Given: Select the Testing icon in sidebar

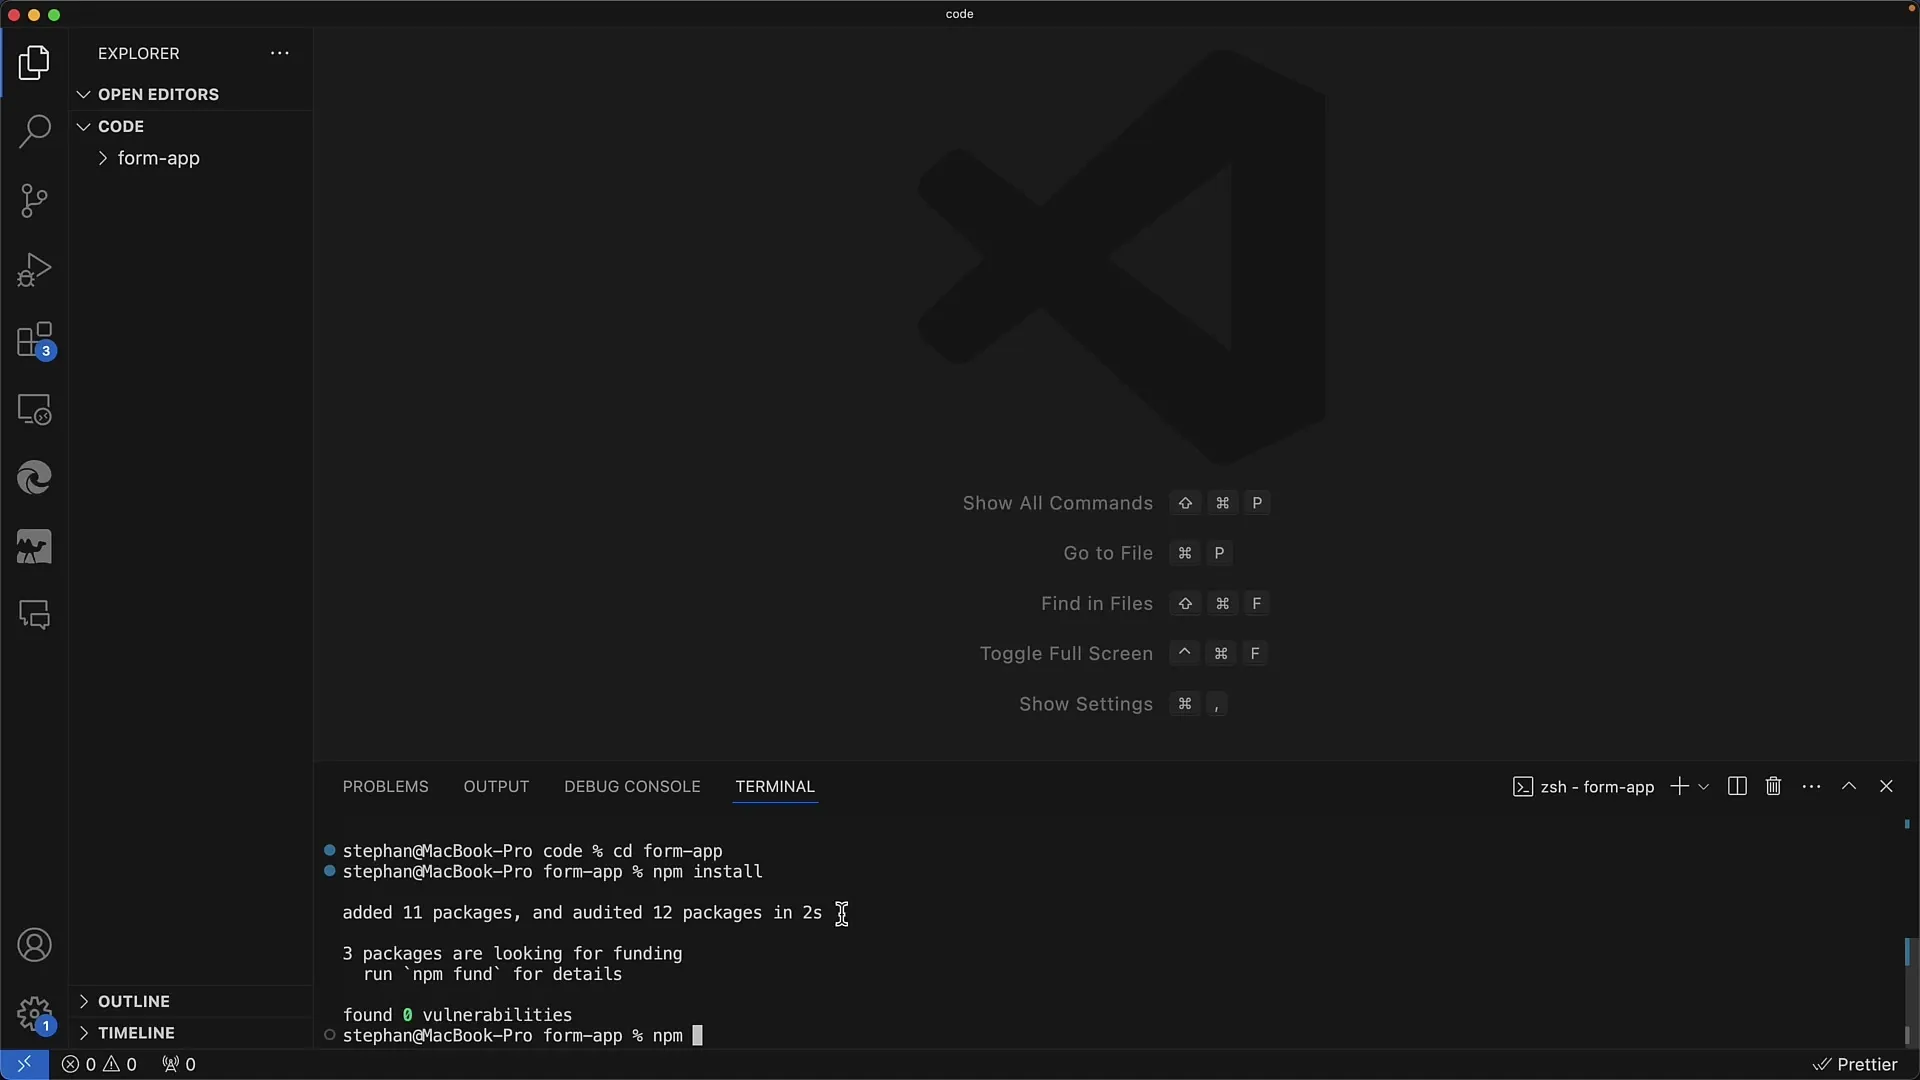Looking at the screenshot, I should point(34,270).
